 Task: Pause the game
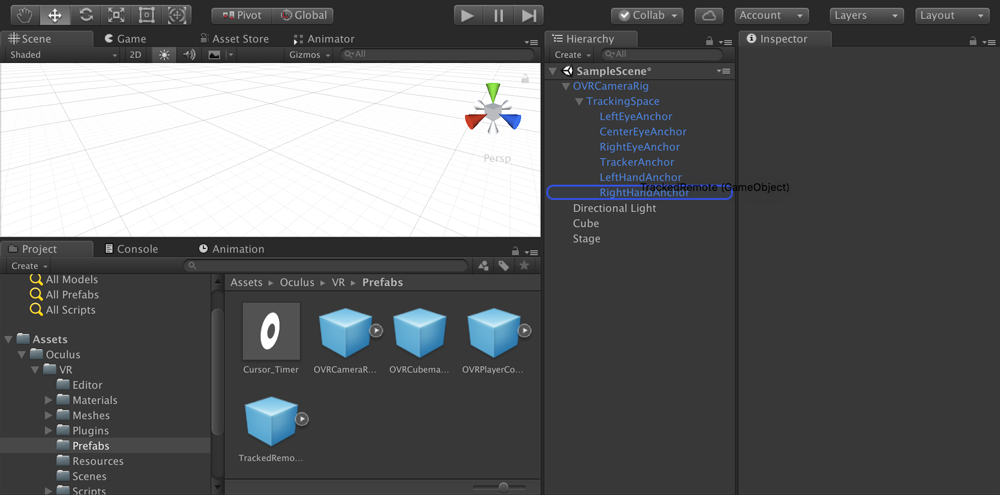click(x=499, y=15)
